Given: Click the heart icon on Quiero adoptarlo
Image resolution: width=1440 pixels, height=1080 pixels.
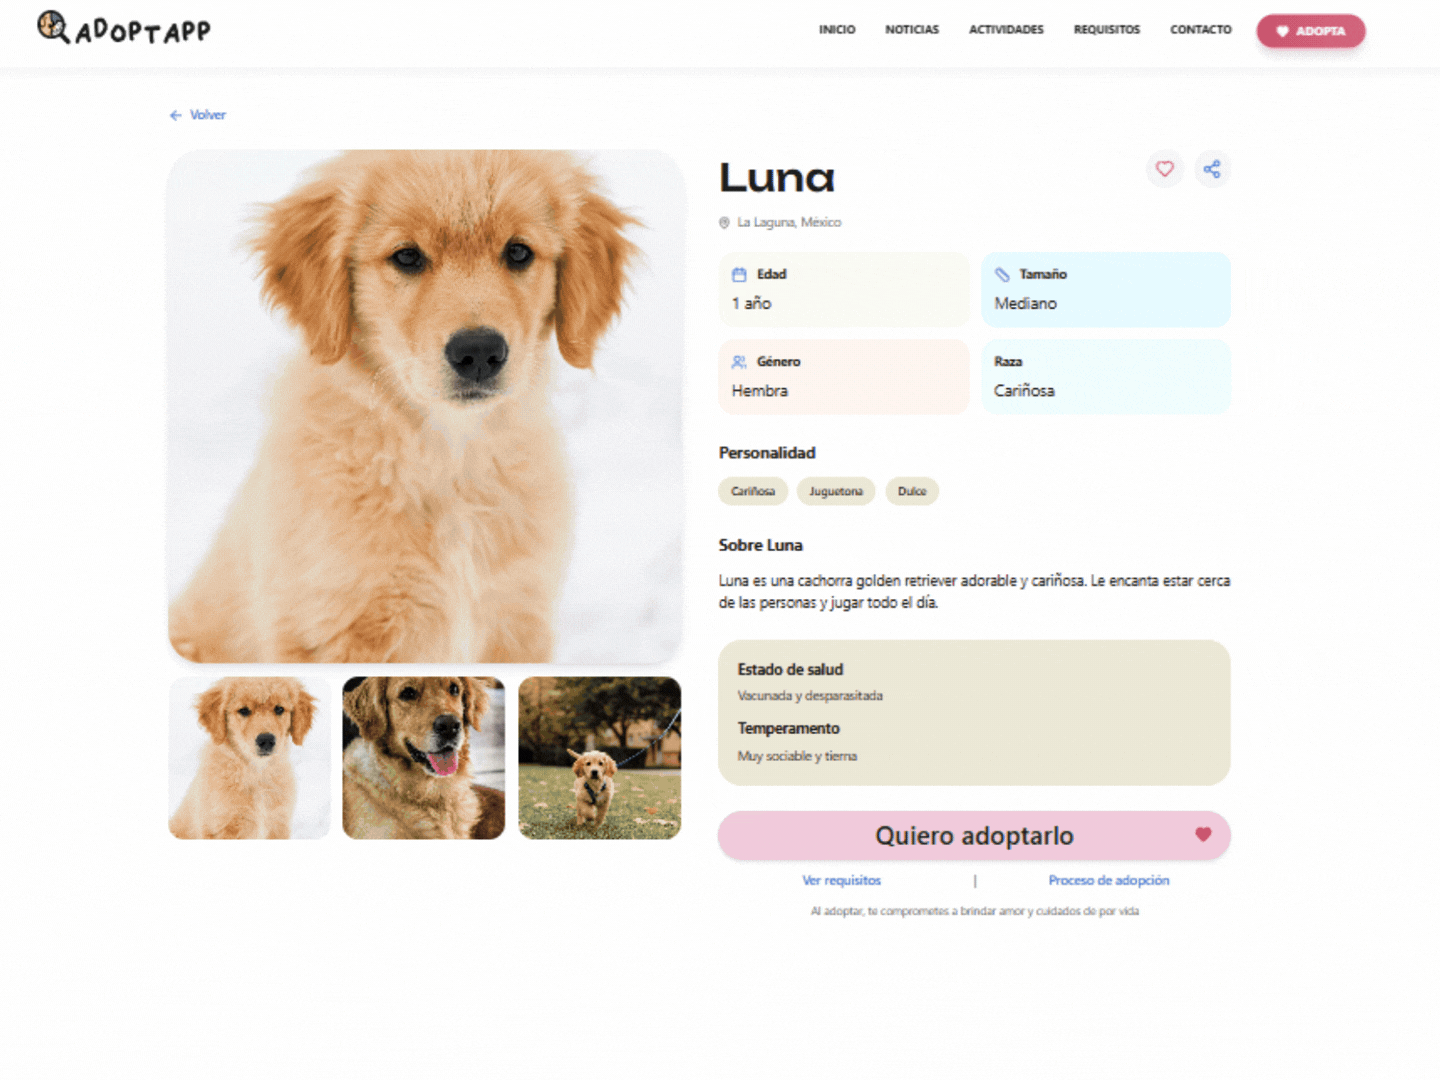Looking at the screenshot, I should point(1203,834).
